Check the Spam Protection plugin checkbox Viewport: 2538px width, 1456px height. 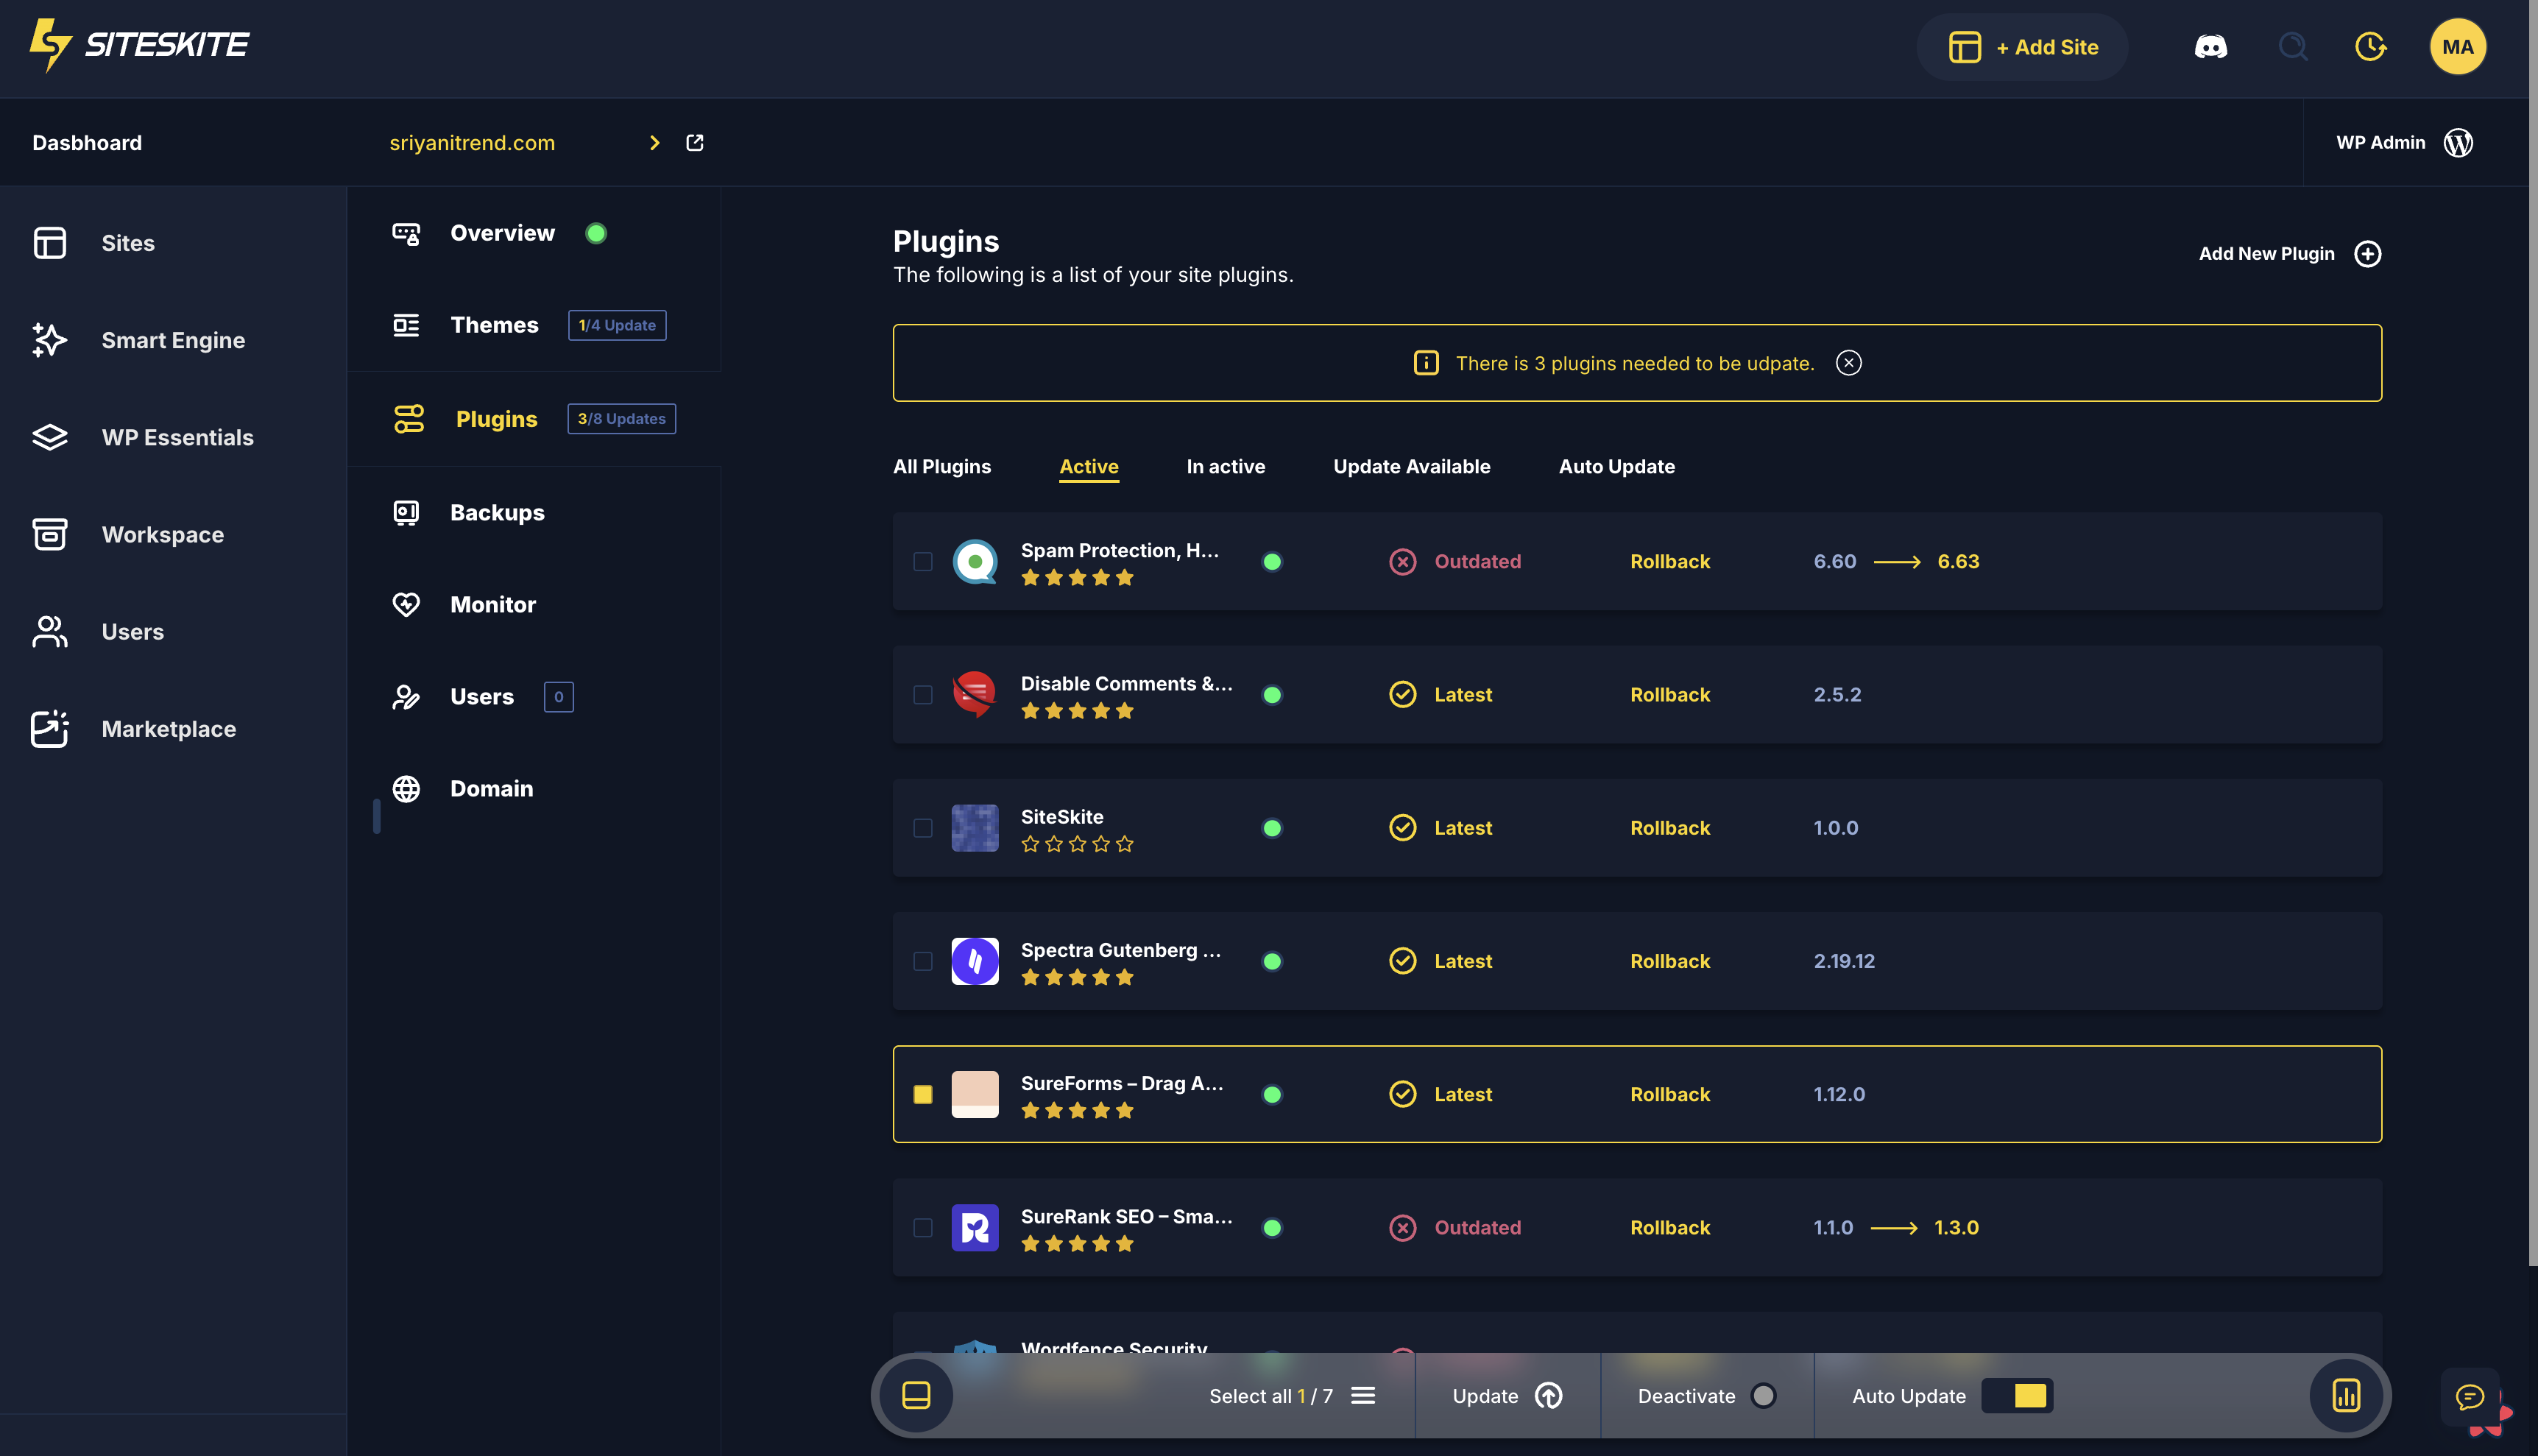pos(923,562)
